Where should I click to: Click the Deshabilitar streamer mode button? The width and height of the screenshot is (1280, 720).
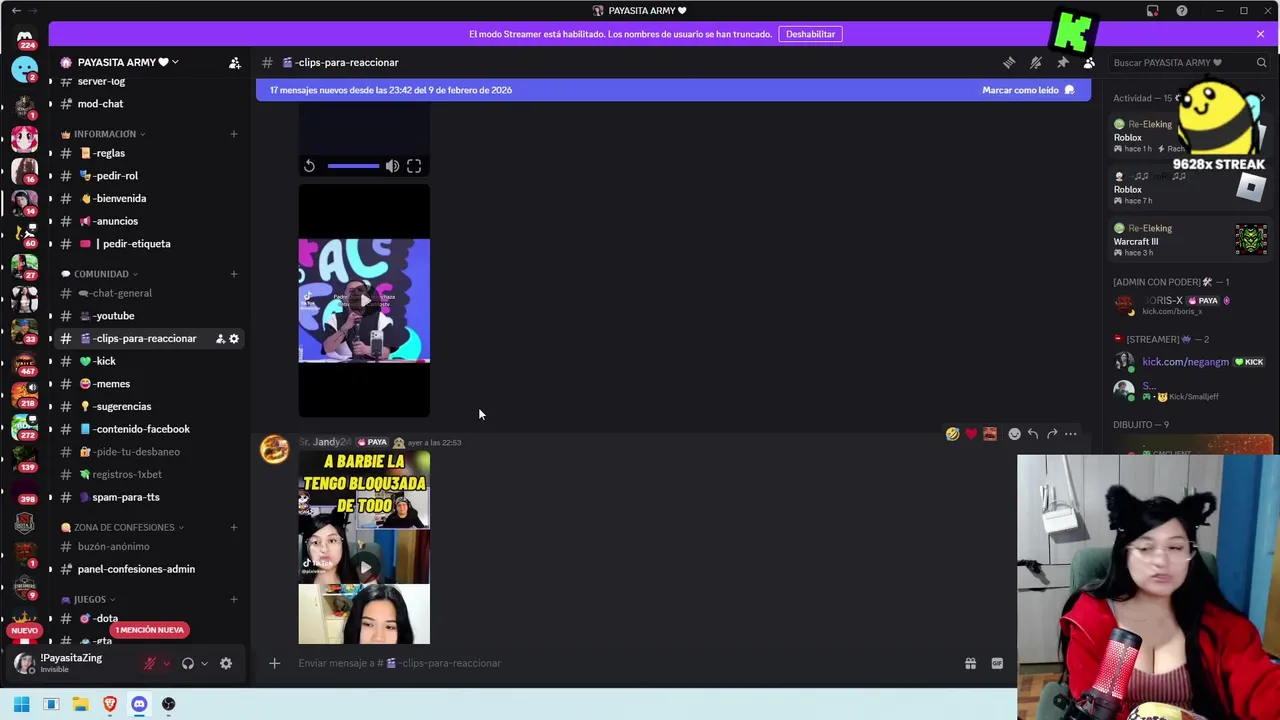tap(810, 34)
